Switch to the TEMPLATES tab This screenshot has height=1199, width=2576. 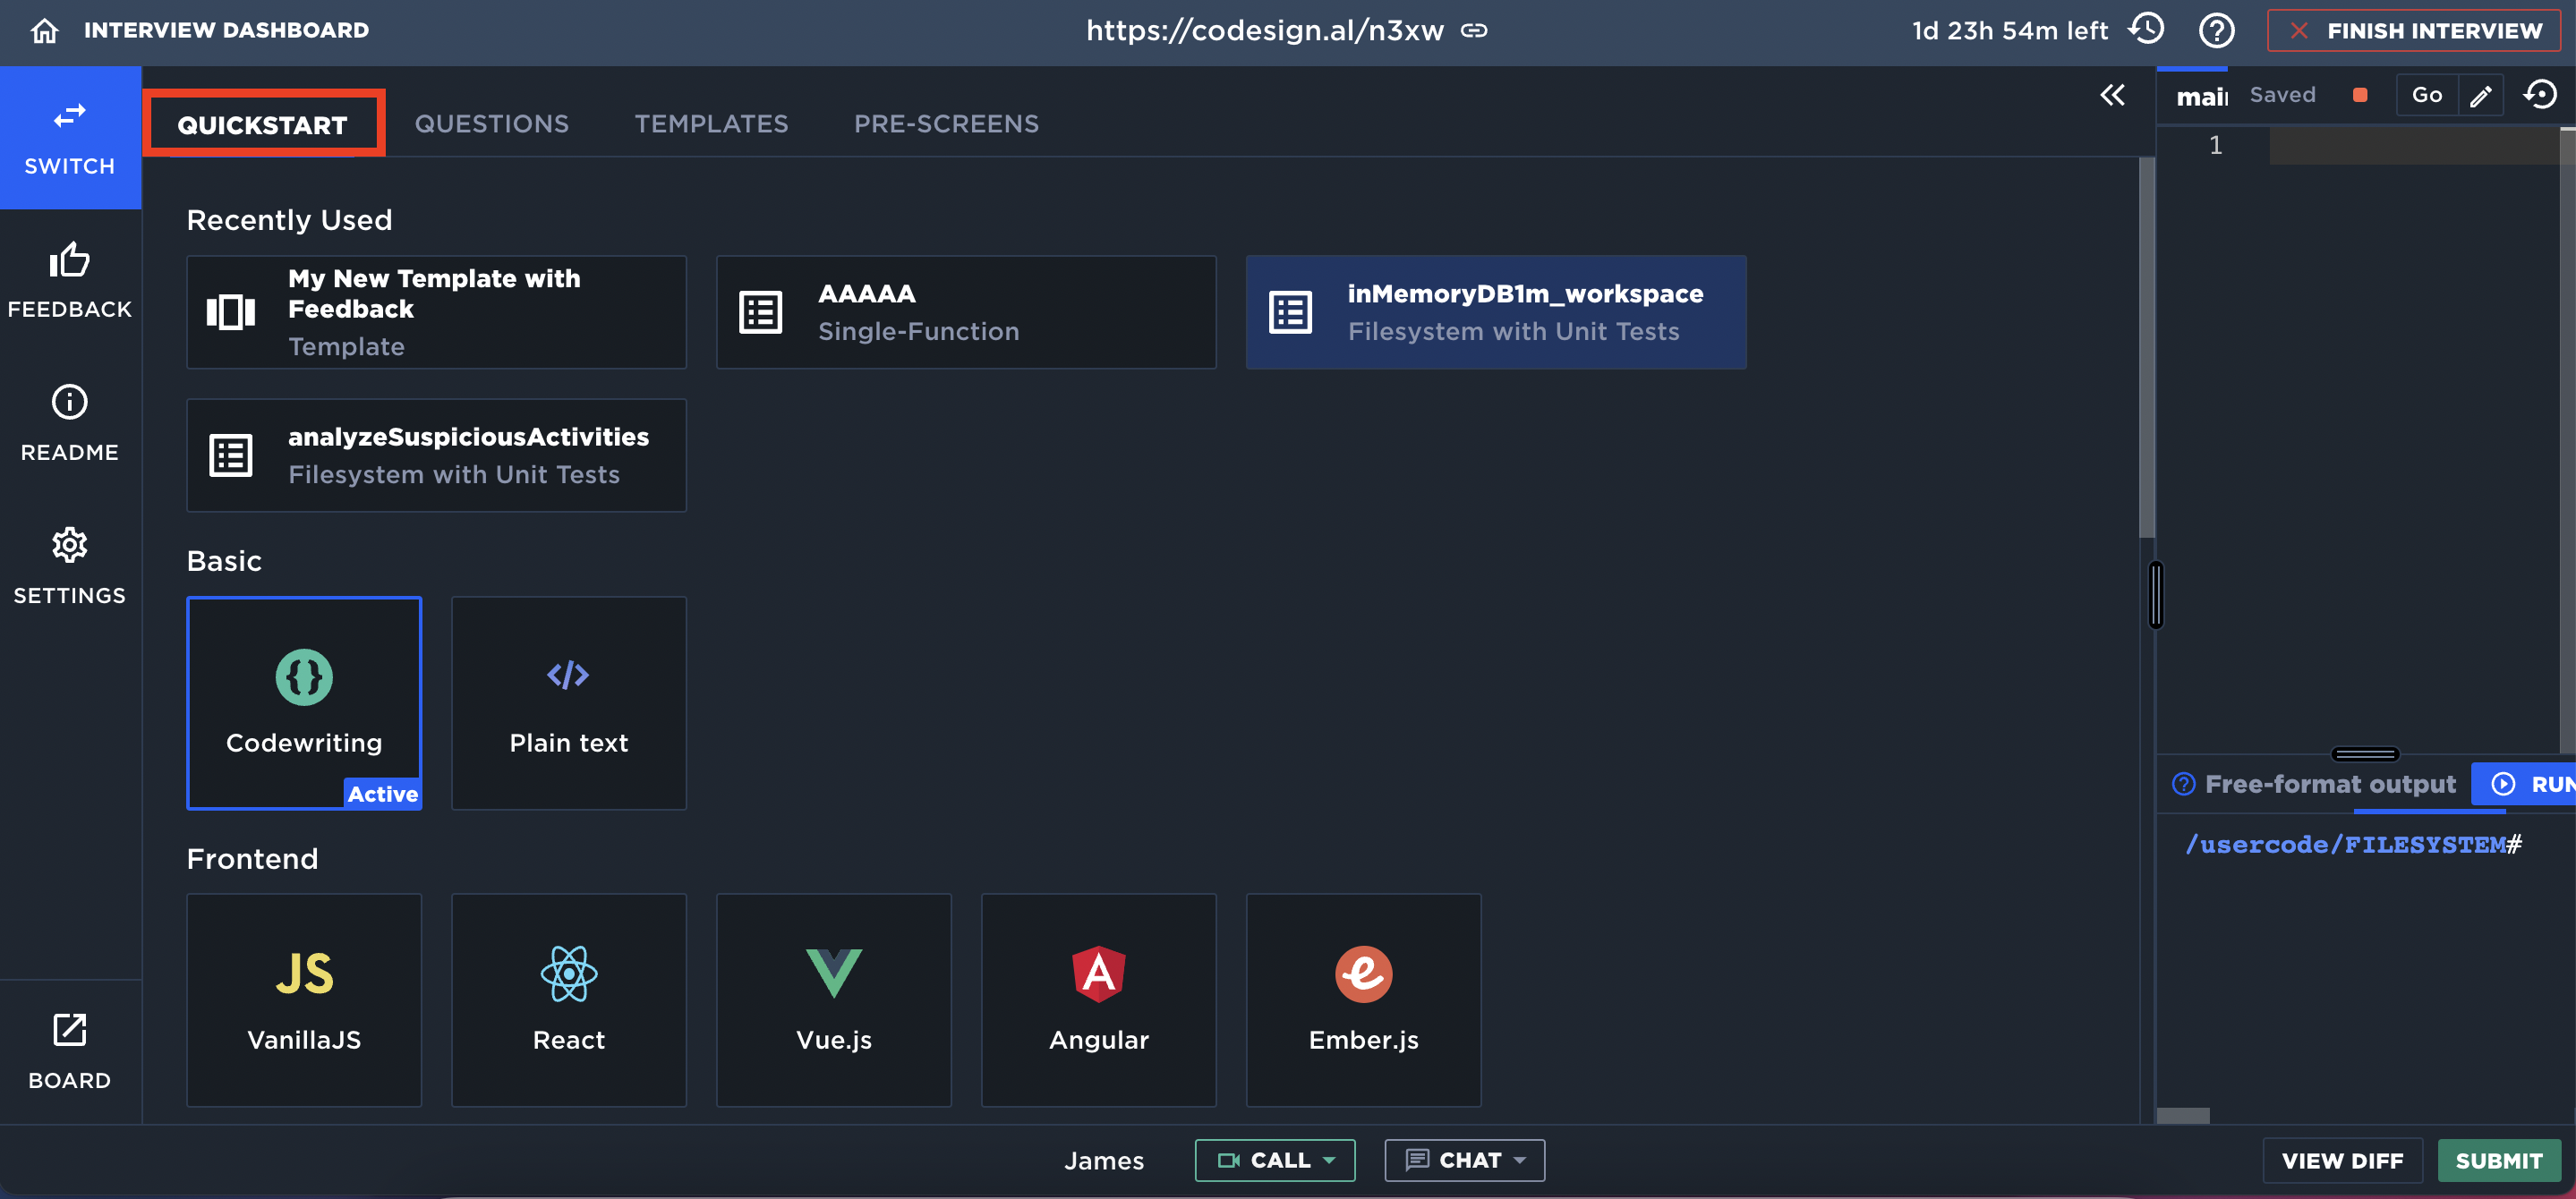point(711,124)
